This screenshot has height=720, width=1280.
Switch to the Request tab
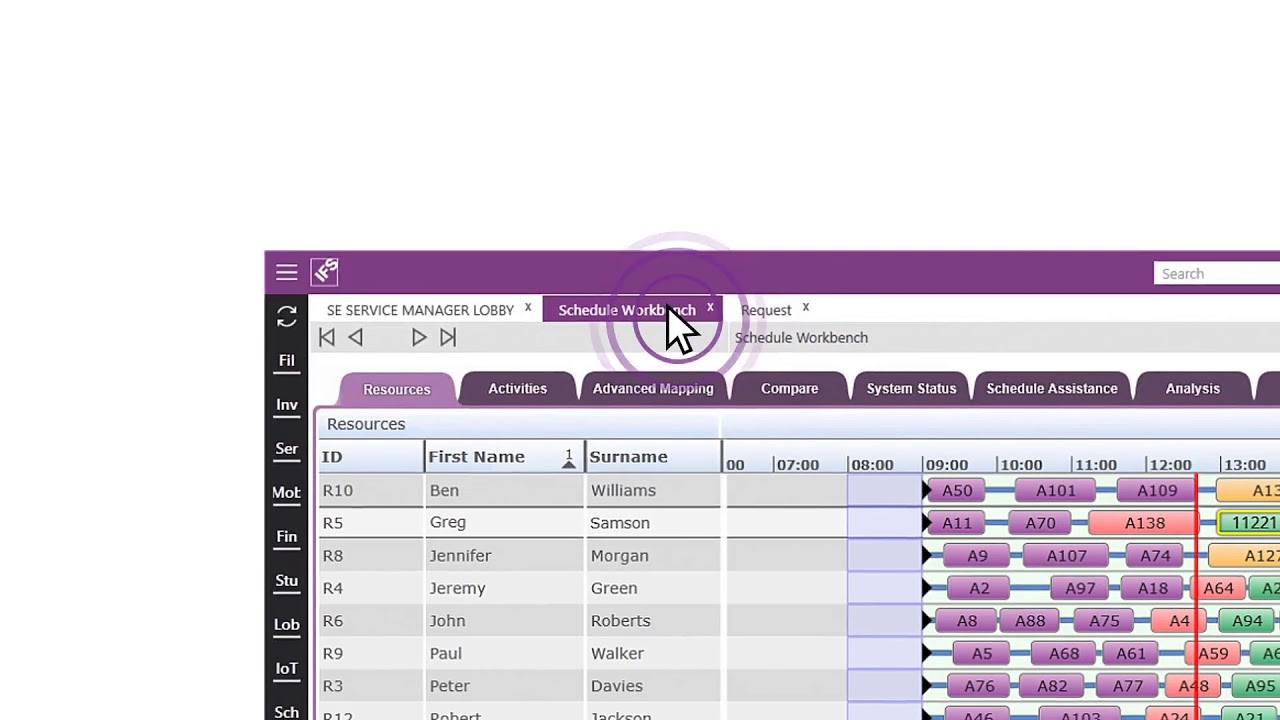[x=766, y=310]
